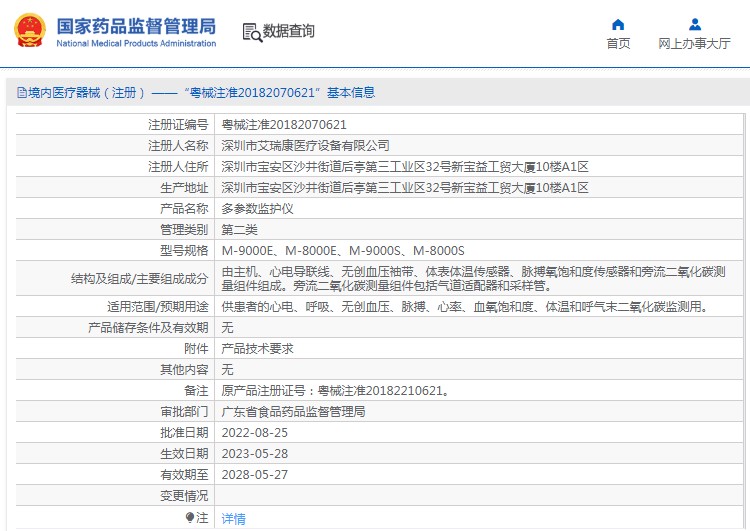Click registration number value 粤械注准20182070621
750x531 pixels.
coord(284,125)
